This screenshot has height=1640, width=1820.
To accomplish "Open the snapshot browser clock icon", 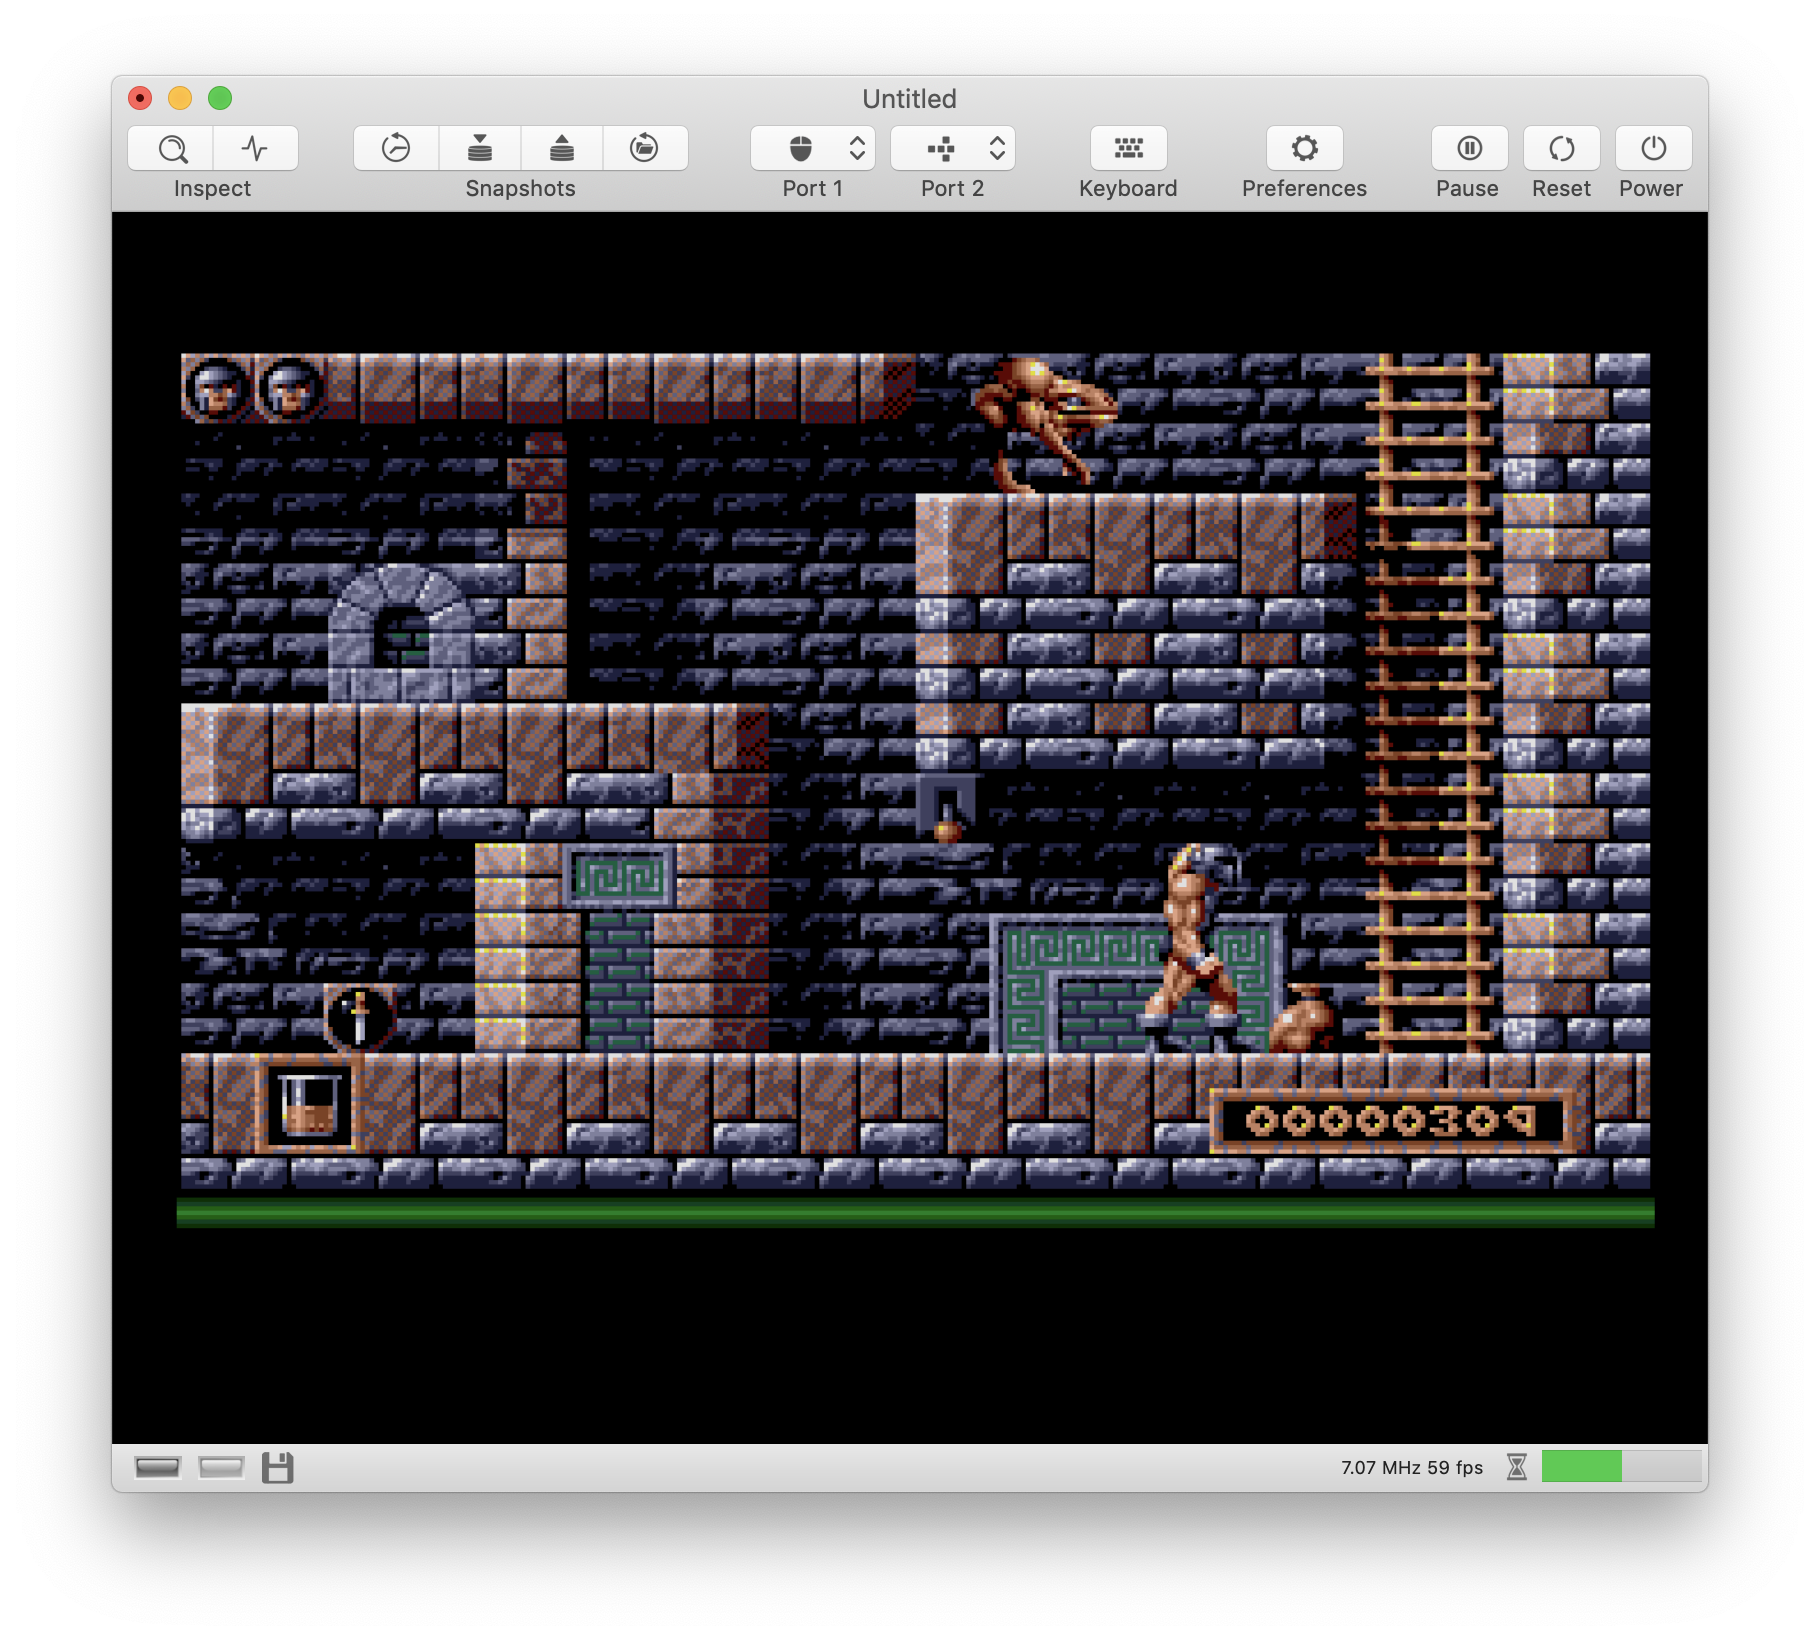I will click(x=396, y=148).
